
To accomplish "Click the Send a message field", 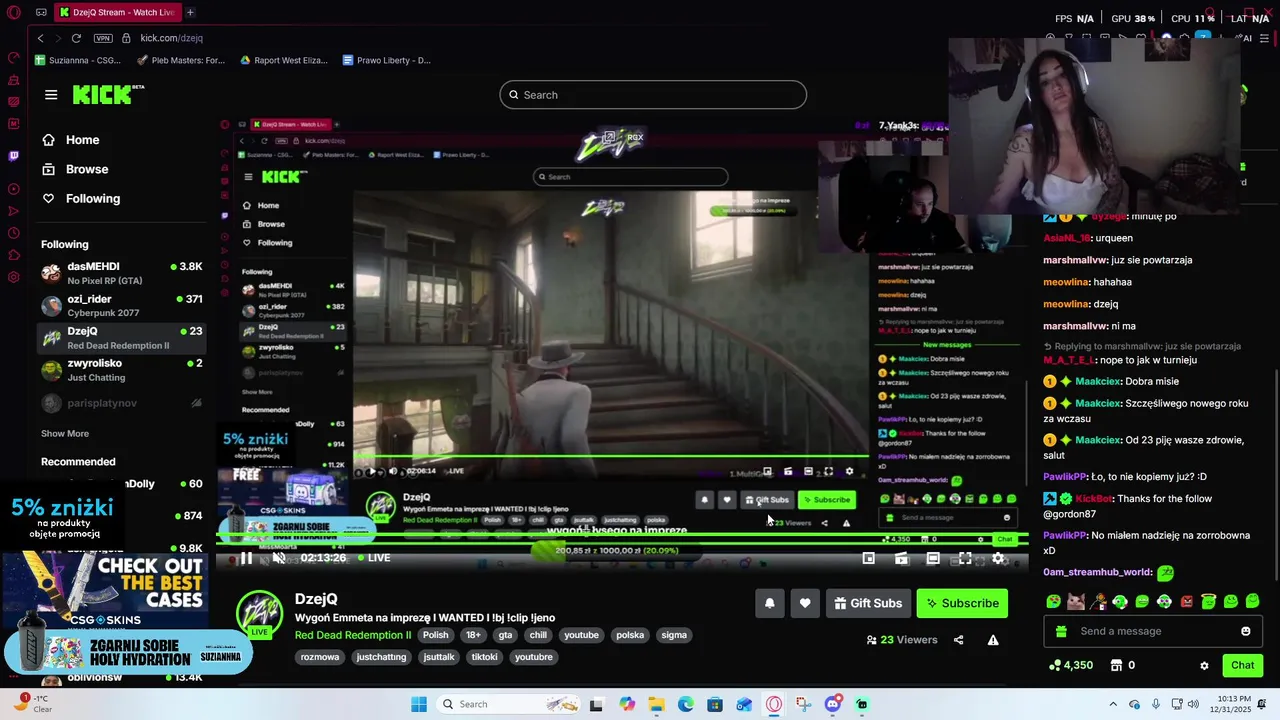I will click(1155, 631).
